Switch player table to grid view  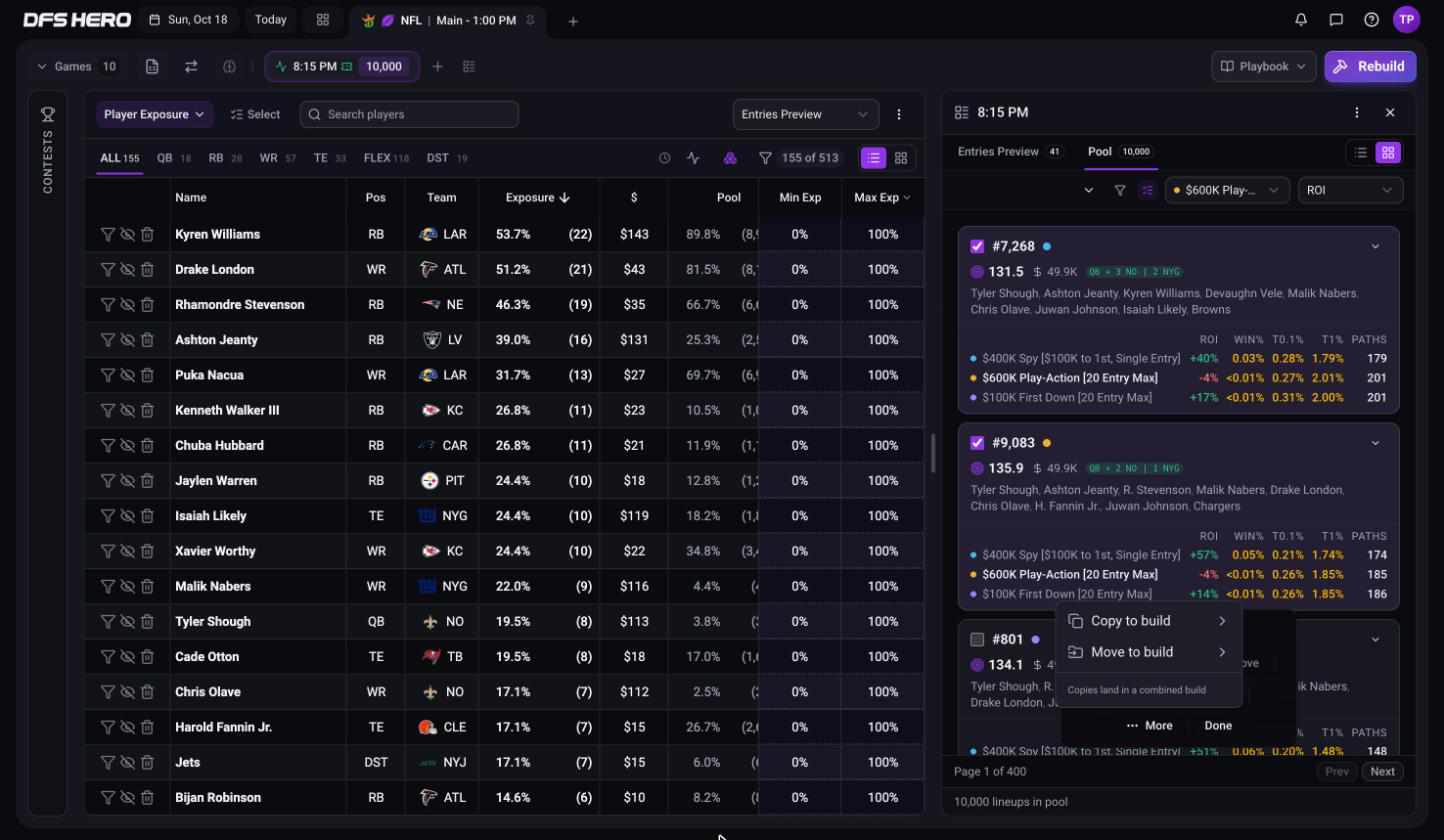[x=901, y=158]
